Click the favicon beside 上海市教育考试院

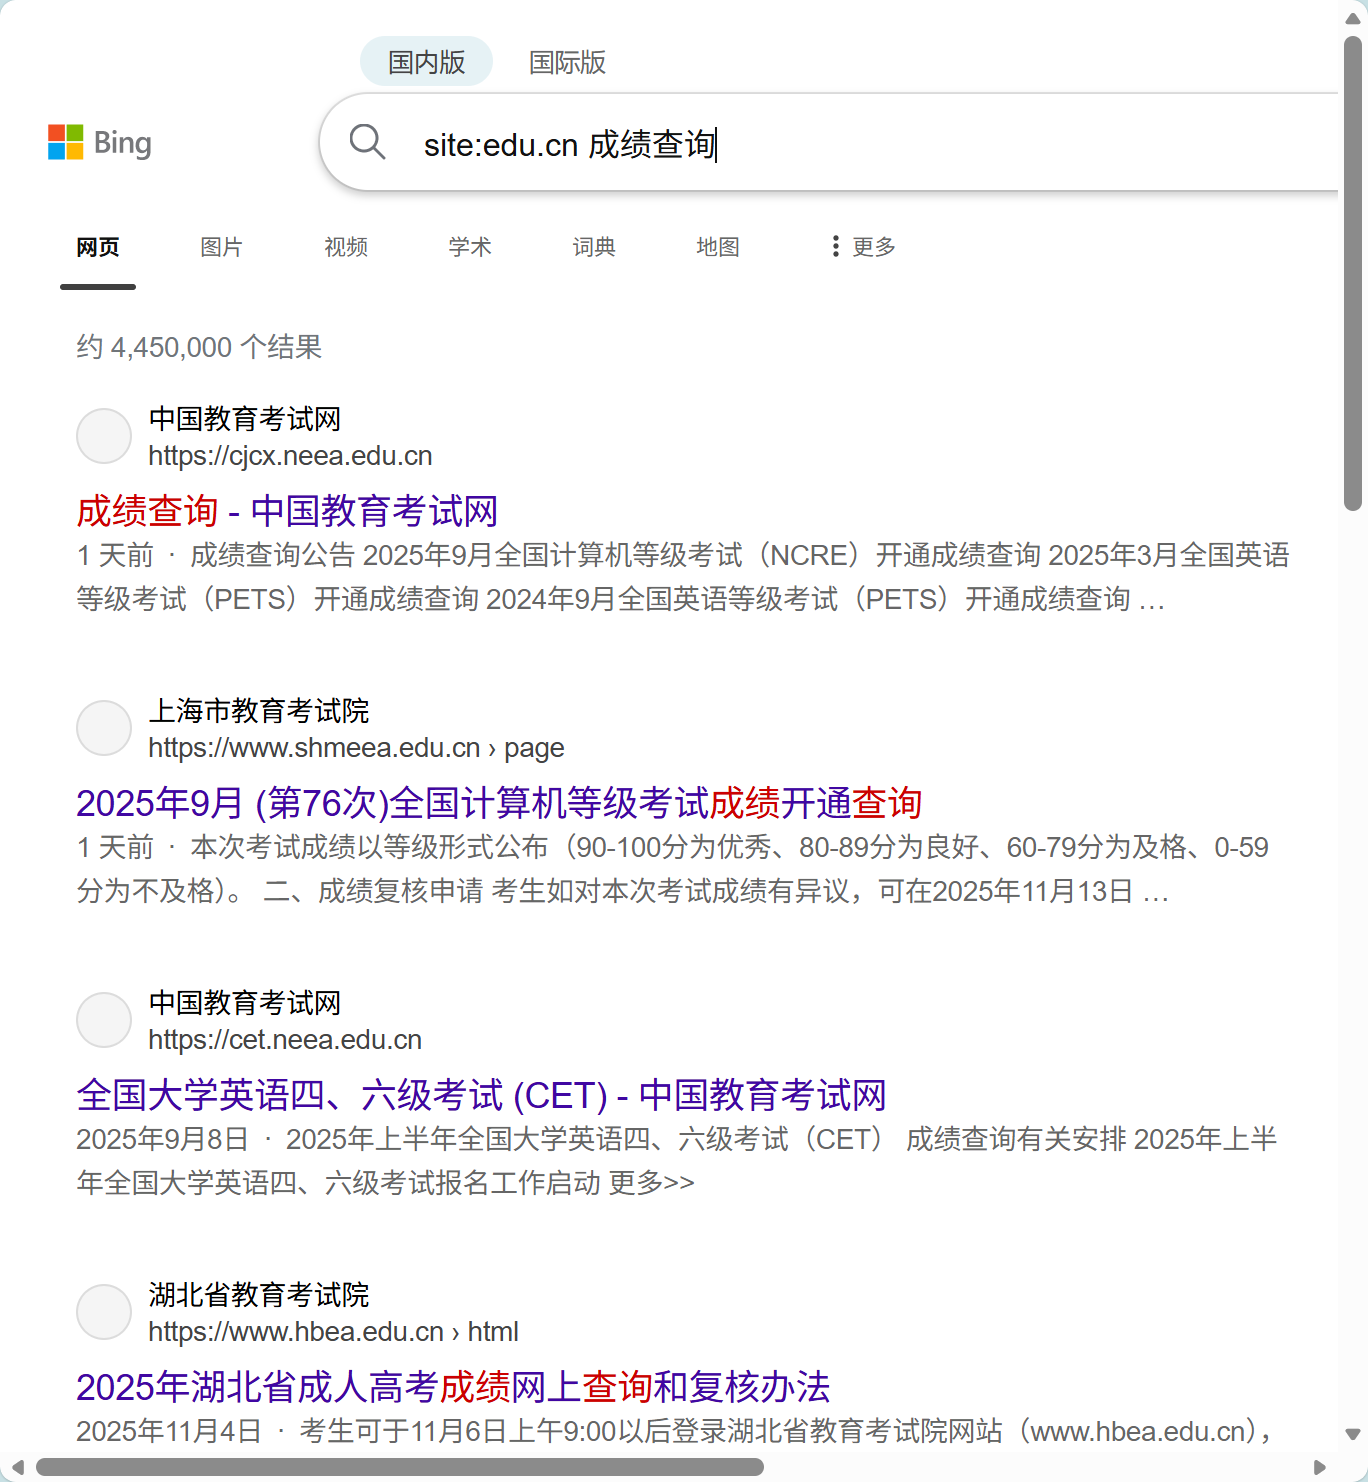pyautogui.click(x=104, y=728)
